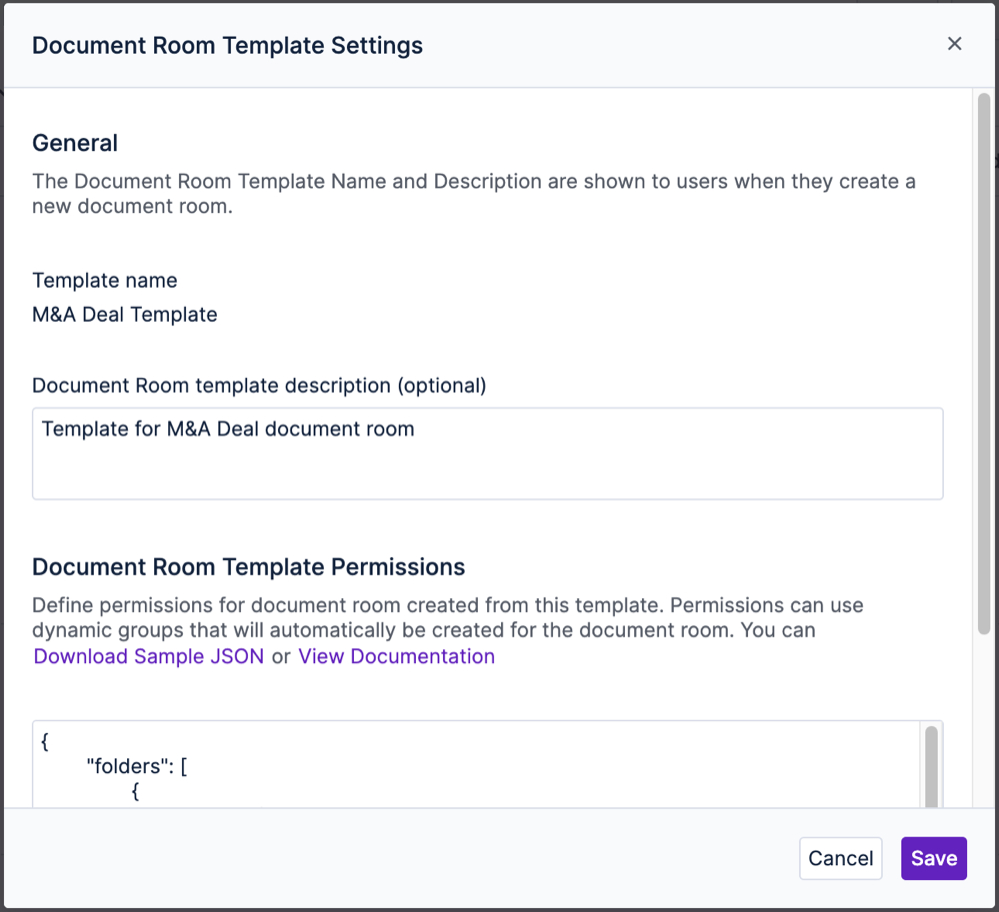Dismiss the dialog using the X icon
This screenshot has height=912, width=999.
point(954,44)
